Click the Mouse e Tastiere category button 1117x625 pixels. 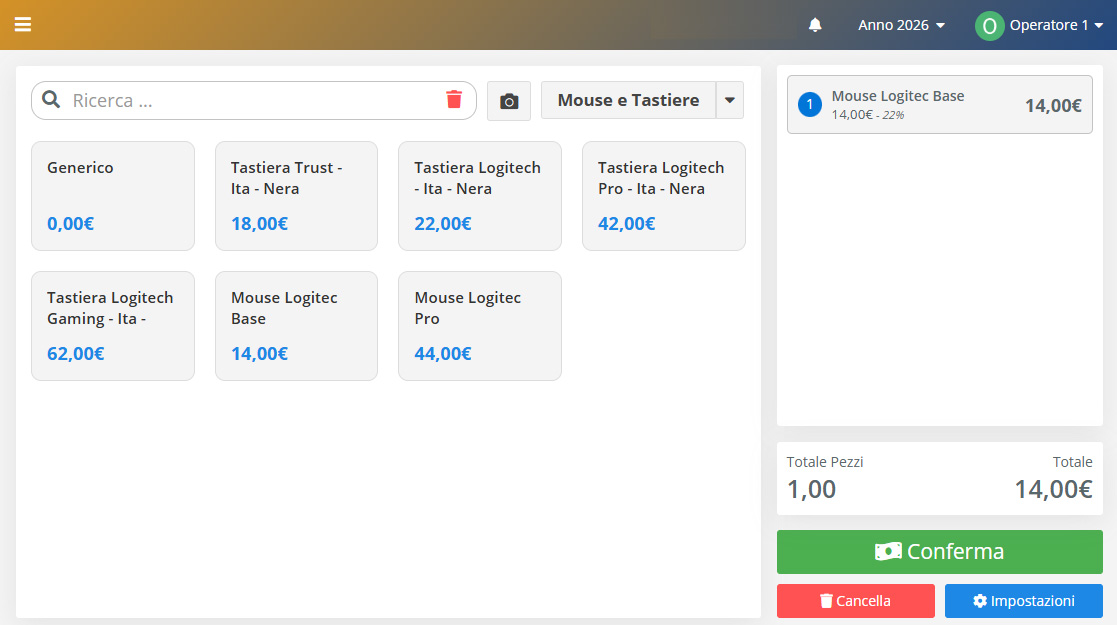coord(628,100)
